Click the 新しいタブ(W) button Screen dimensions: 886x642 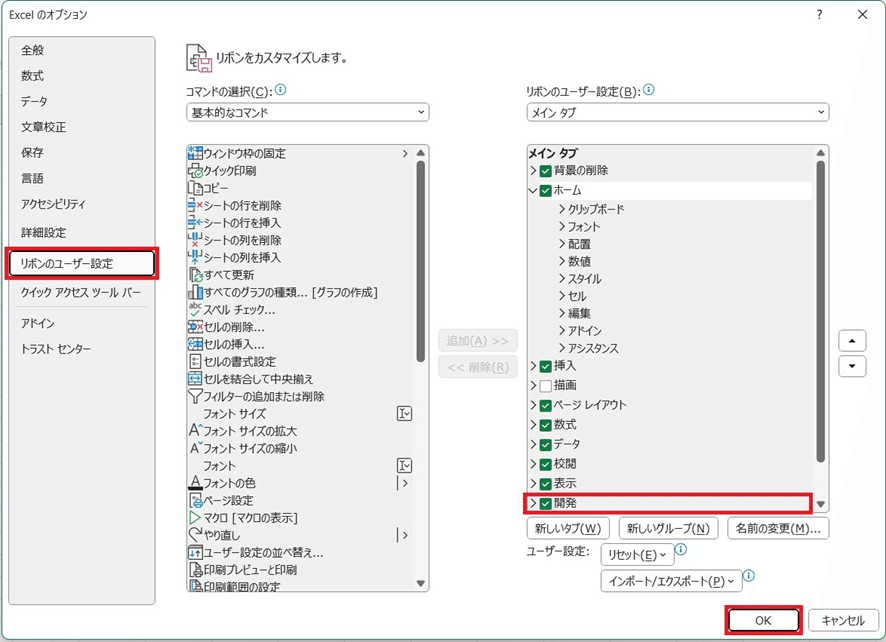(x=568, y=528)
